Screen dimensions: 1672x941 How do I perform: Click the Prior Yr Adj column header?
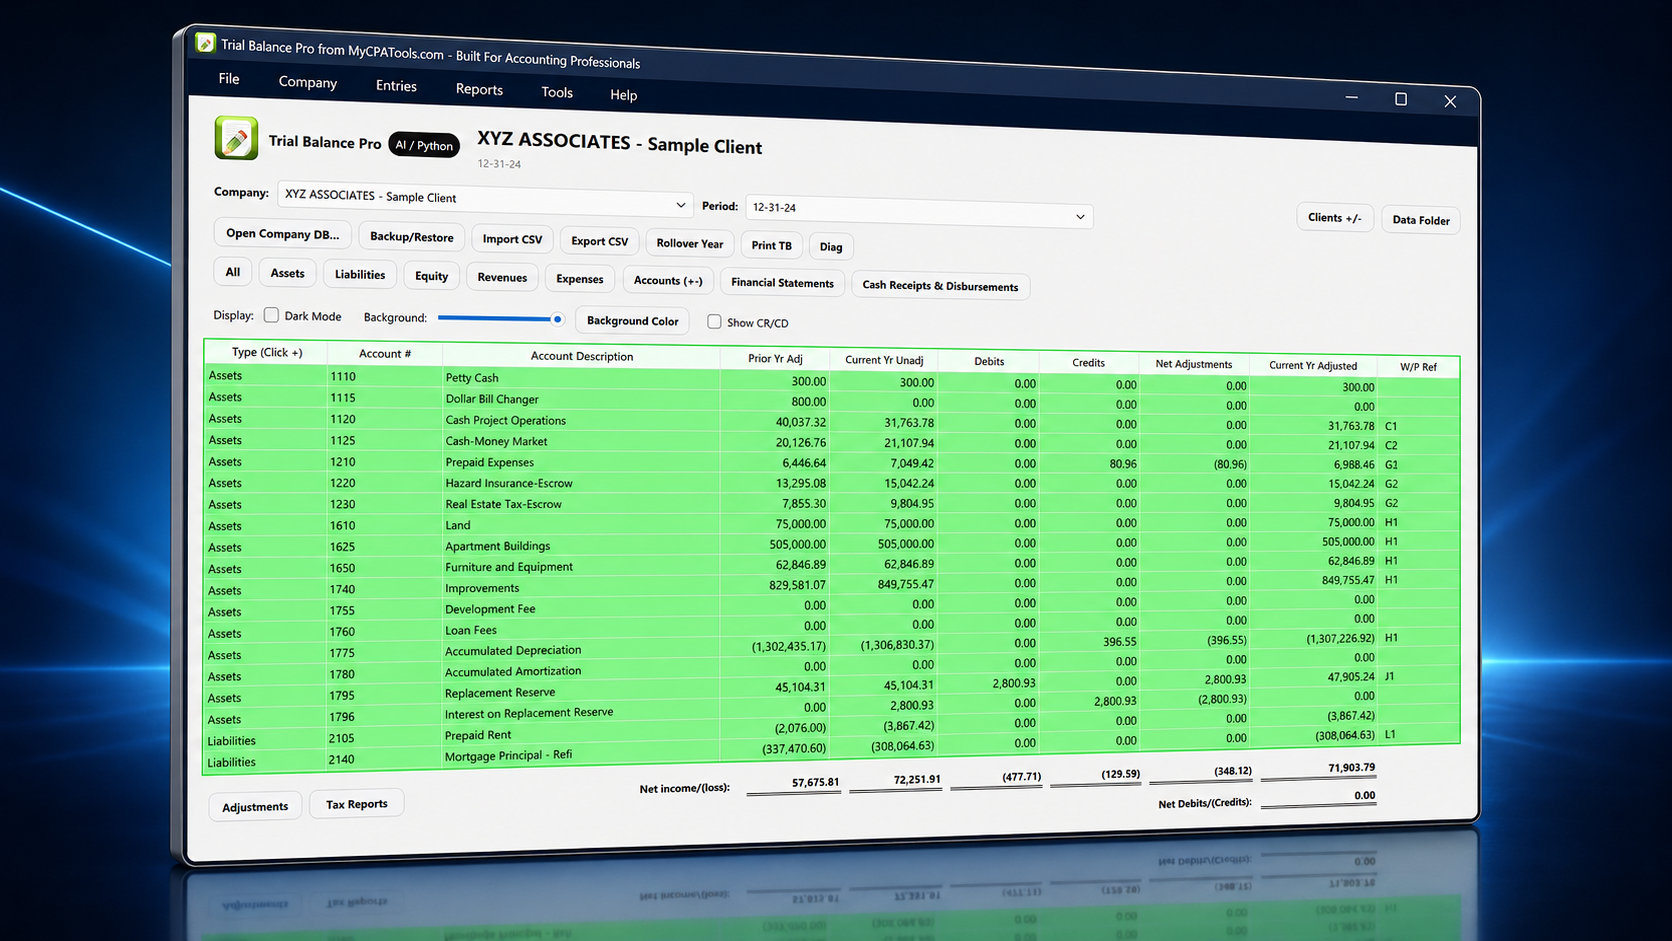(775, 358)
